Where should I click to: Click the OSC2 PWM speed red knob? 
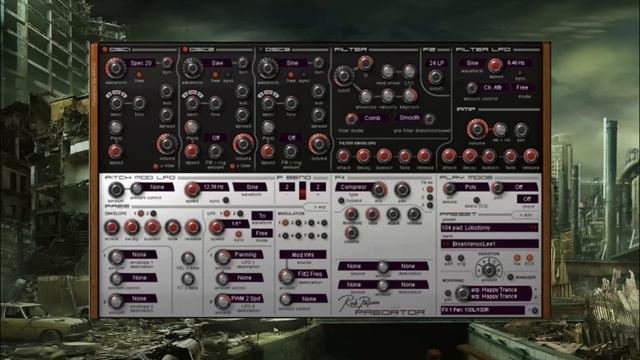[x=191, y=151]
